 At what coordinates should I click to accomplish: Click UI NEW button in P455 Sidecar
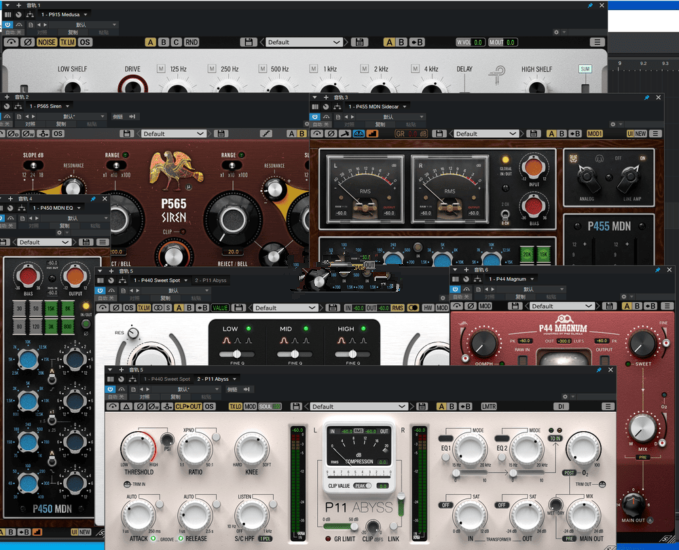click(x=637, y=134)
